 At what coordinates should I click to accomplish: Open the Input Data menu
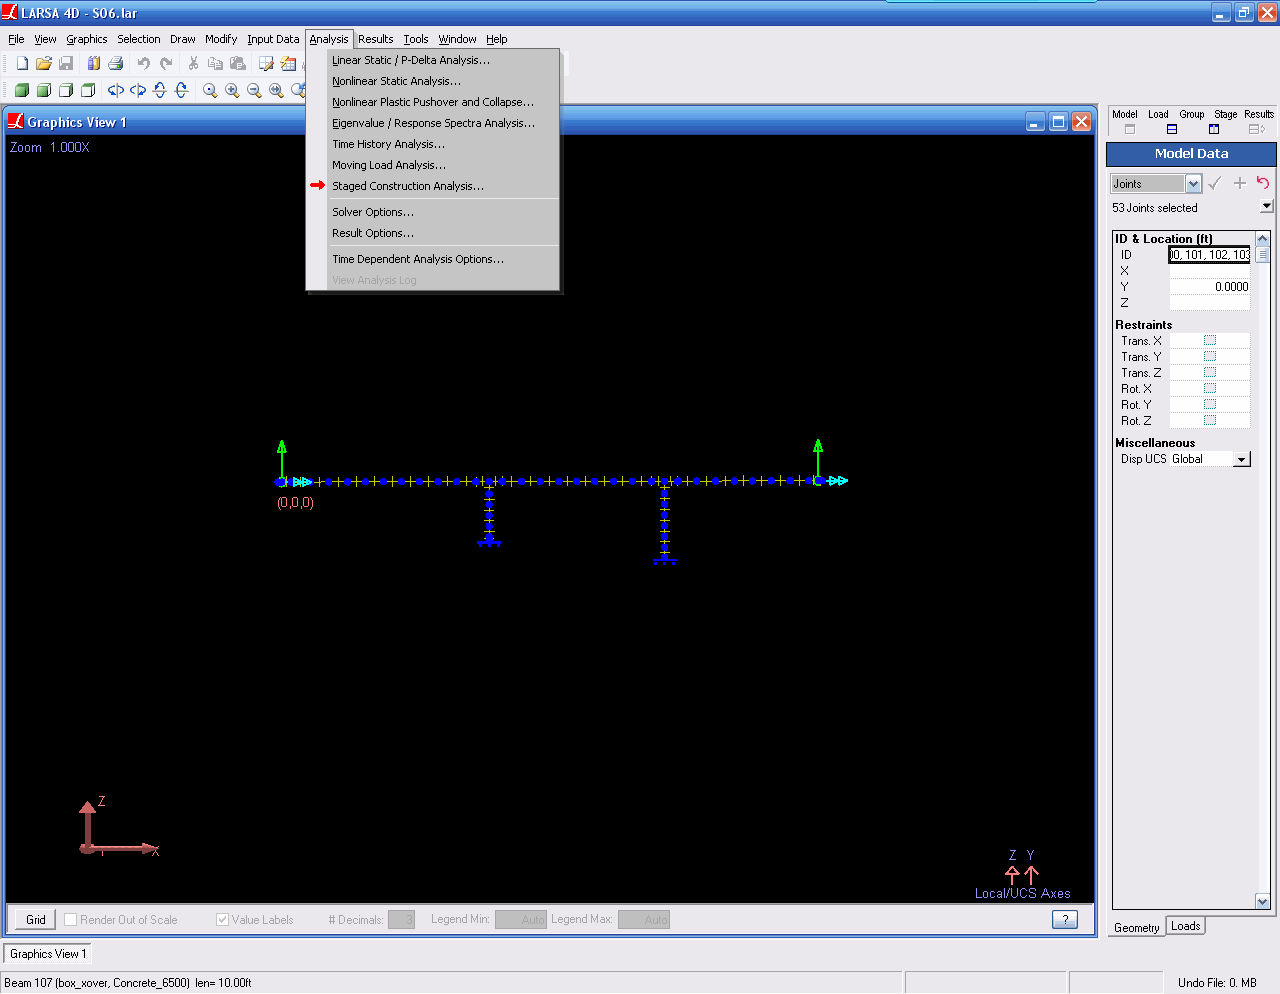tap(273, 39)
